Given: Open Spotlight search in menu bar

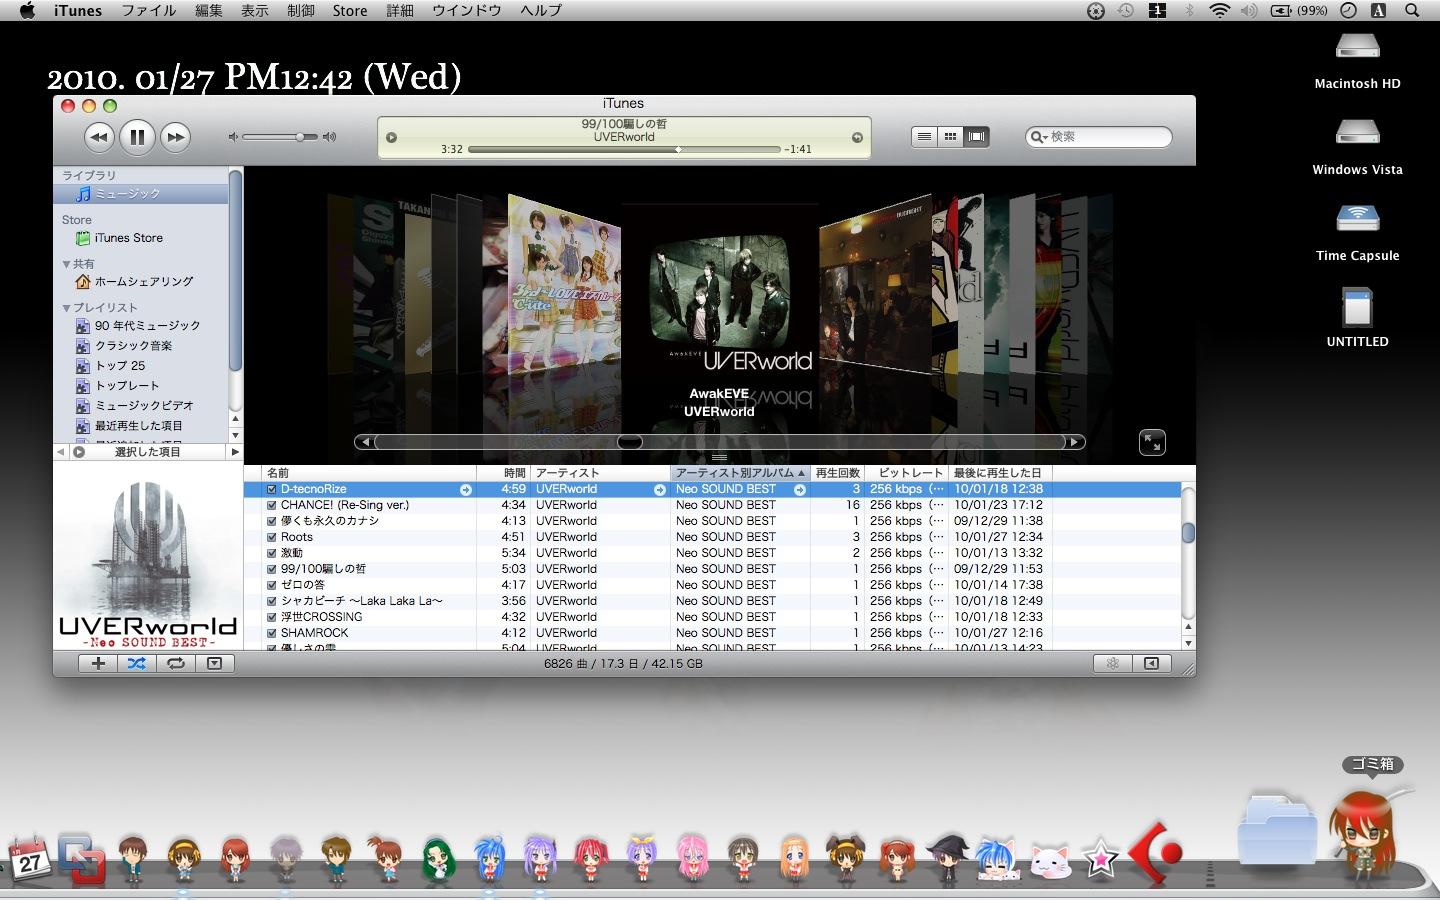Looking at the screenshot, I should pos(1412,11).
